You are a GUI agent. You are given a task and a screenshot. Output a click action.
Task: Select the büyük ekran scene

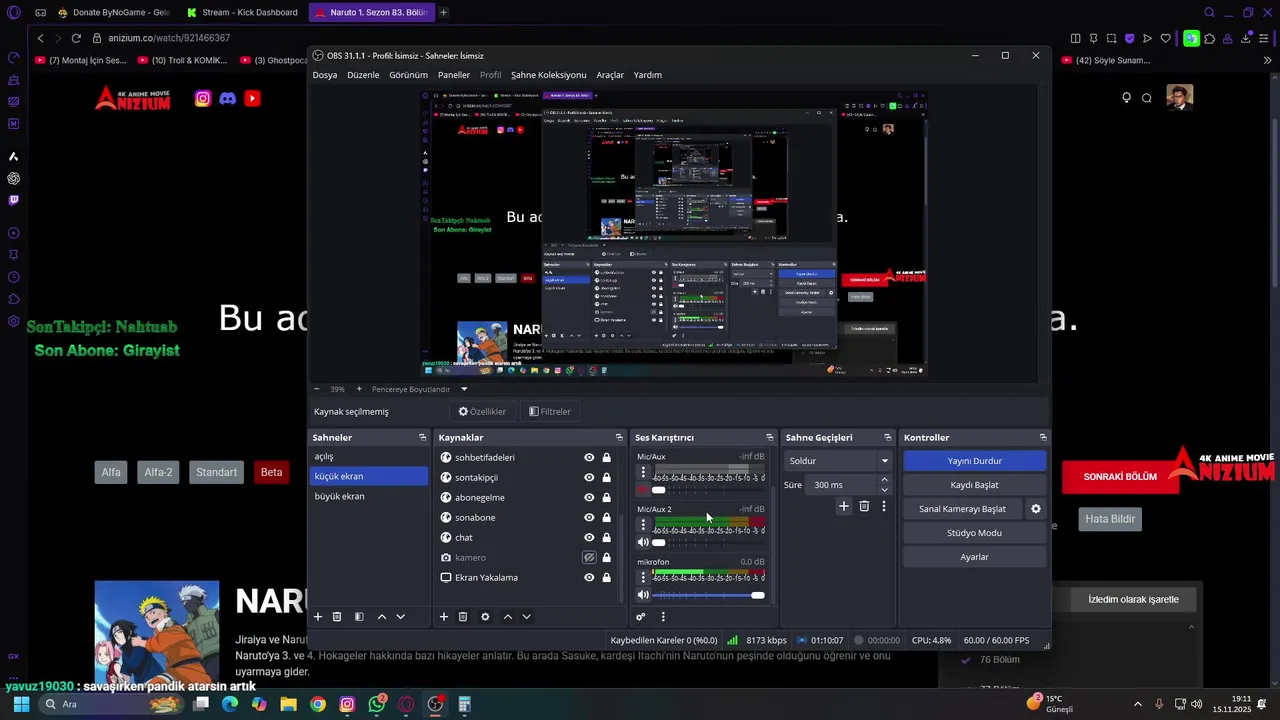(369, 496)
